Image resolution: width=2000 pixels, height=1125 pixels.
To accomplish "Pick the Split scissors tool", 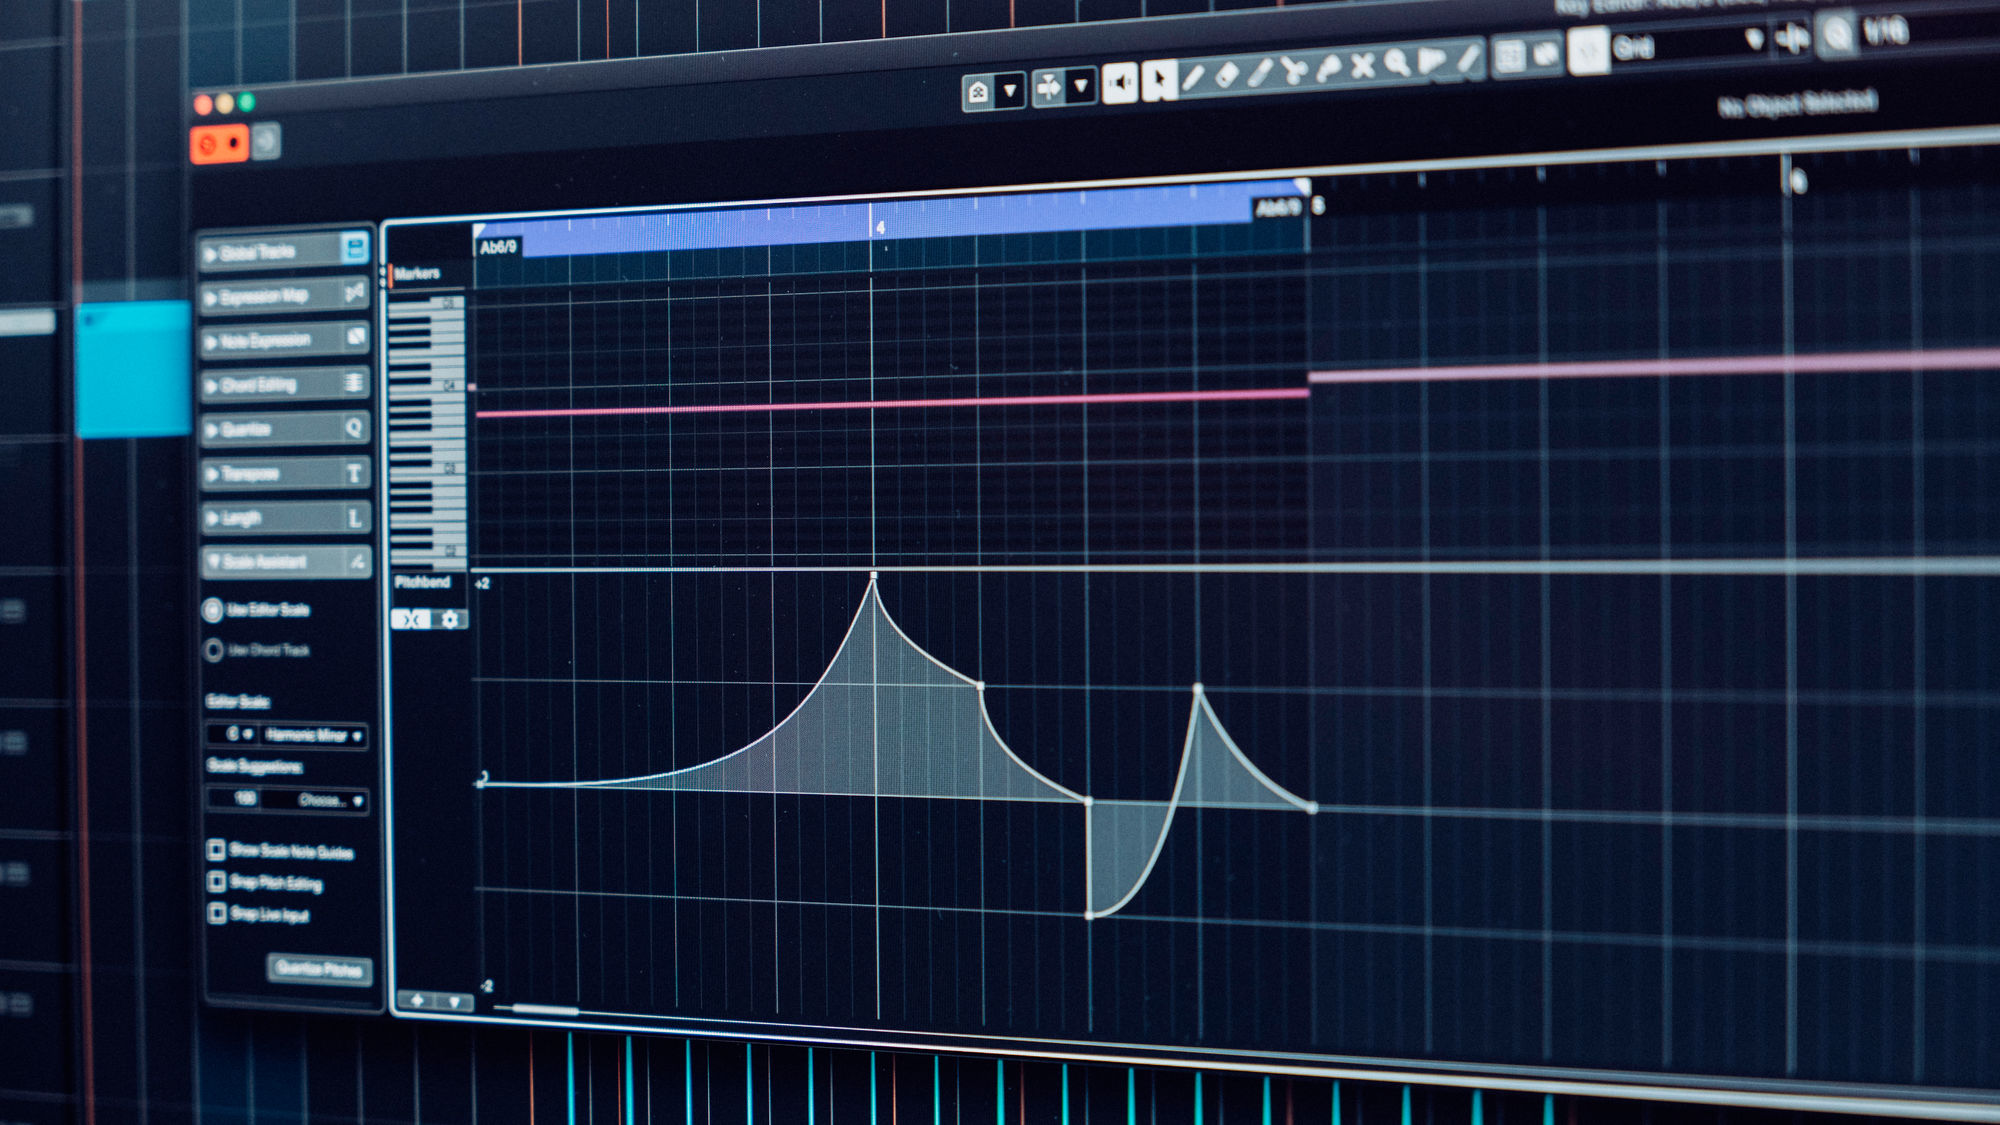I will [x=1294, y=71].
